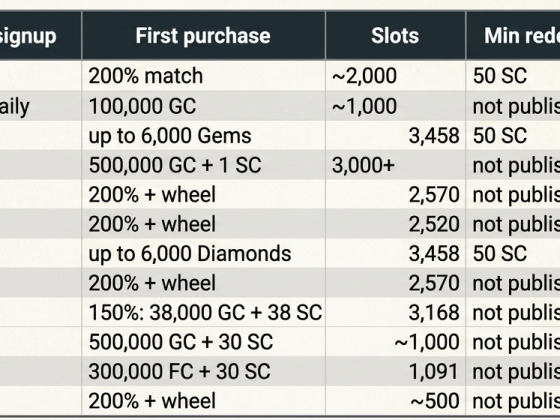Select the 3,000+ slots cell
This screenshot has height=420, width=560.
(395, 165)
